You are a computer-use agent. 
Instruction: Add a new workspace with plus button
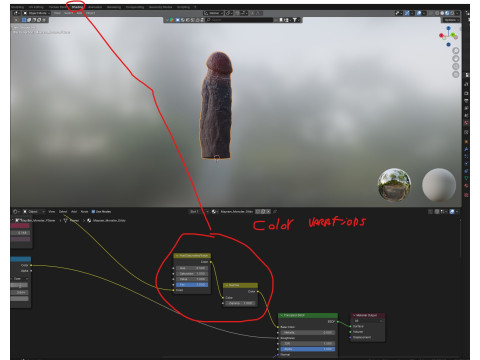click(195, 7)
